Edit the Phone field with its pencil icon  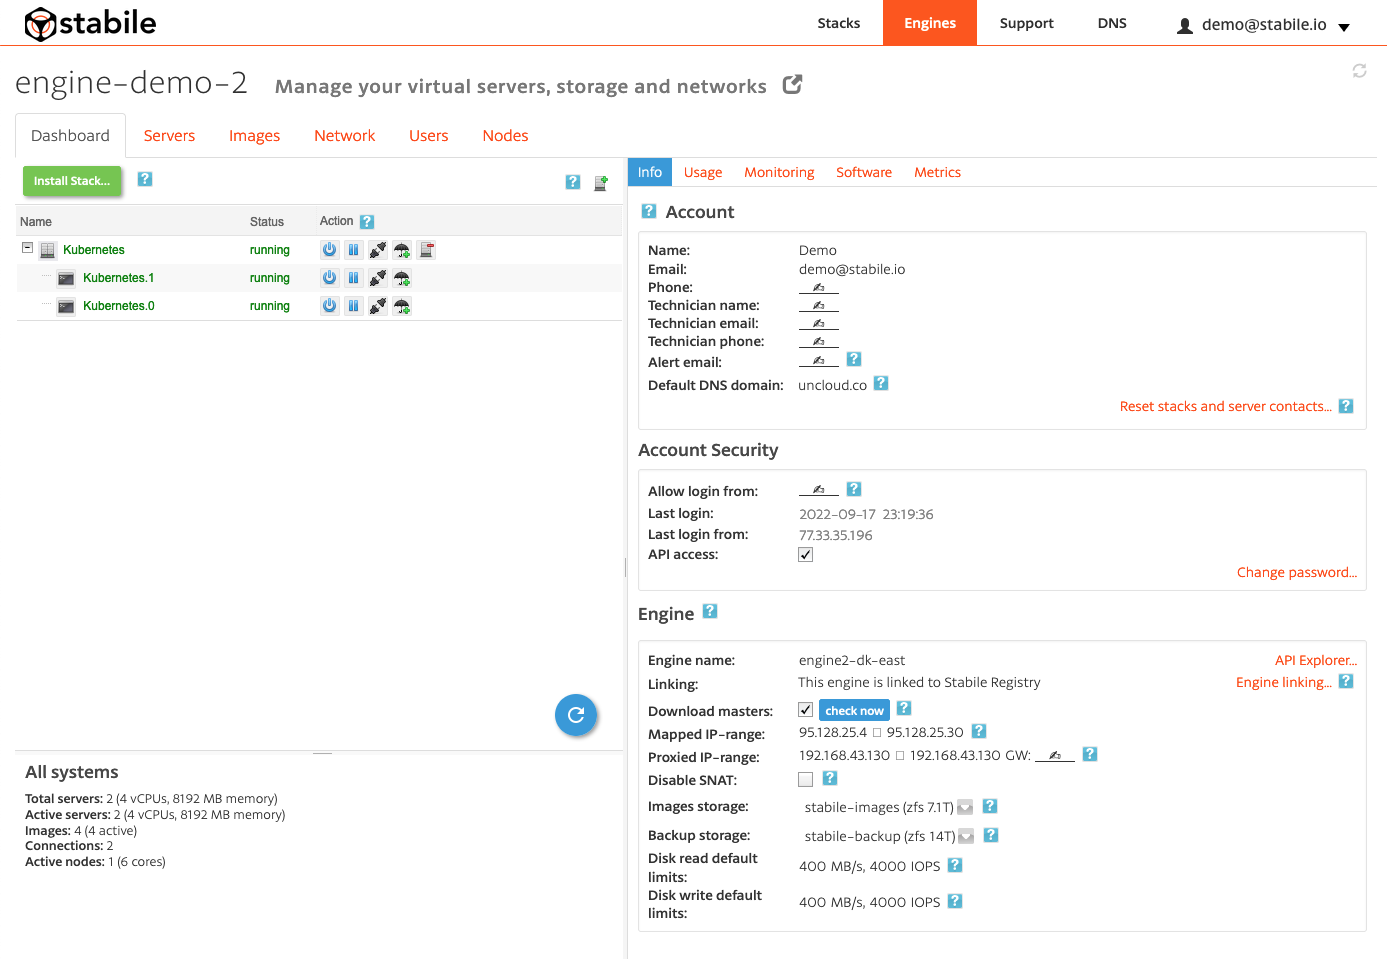819,288
